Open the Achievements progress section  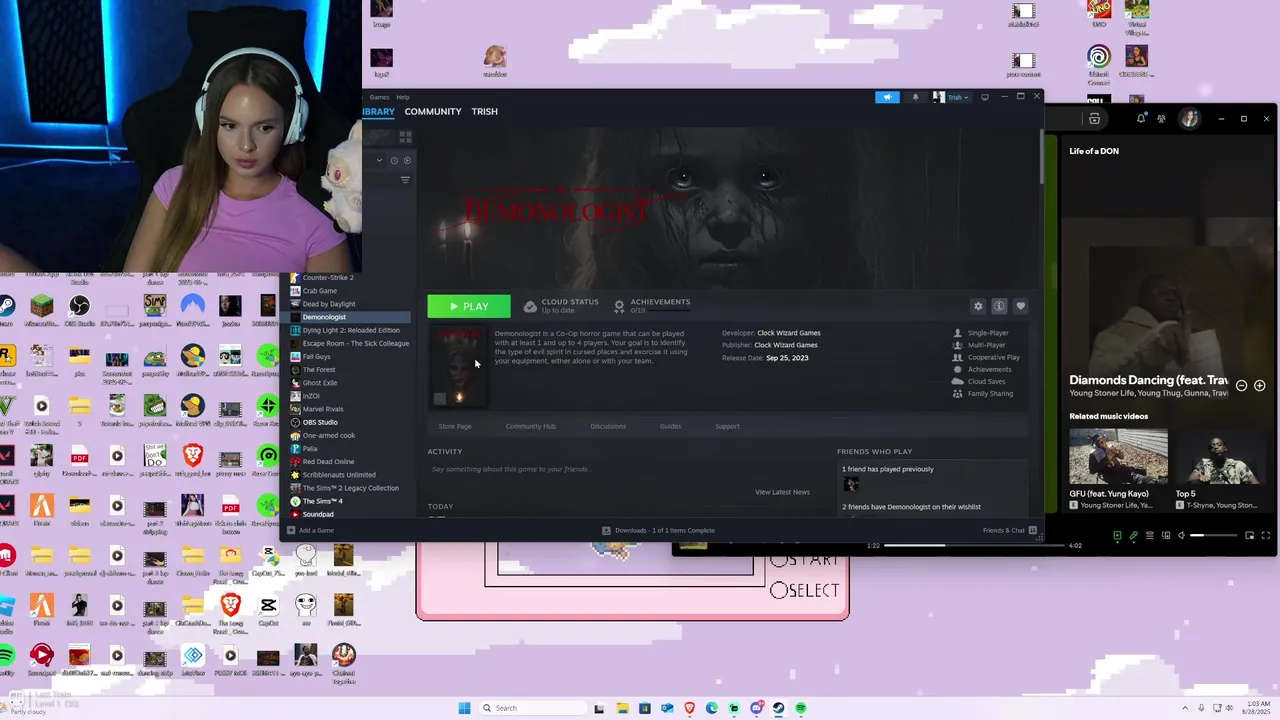click(652, 305)
